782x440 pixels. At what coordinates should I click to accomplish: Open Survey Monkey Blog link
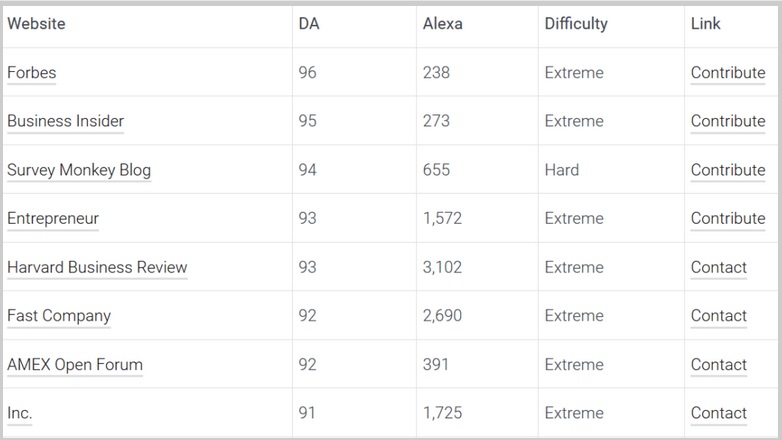tap(79, 170)
